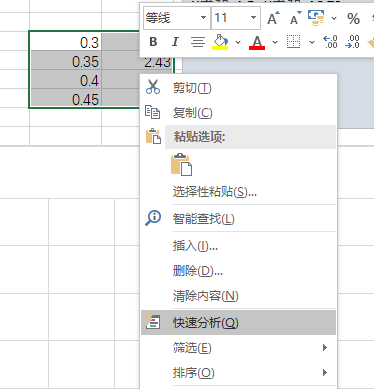Choose 插入(I)... from context menu

[238, 246]
